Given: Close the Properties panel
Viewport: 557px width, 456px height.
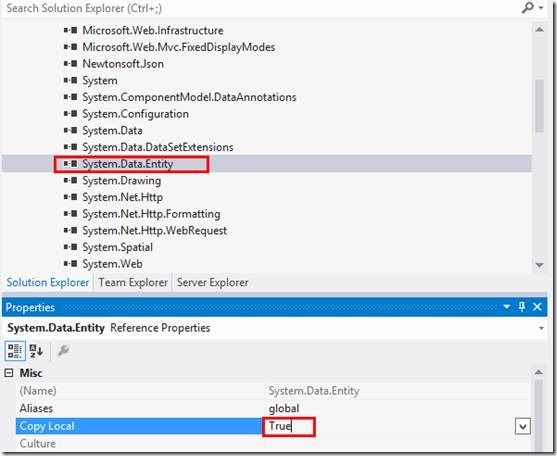Looking at the screenshot, I should point(537,306).
